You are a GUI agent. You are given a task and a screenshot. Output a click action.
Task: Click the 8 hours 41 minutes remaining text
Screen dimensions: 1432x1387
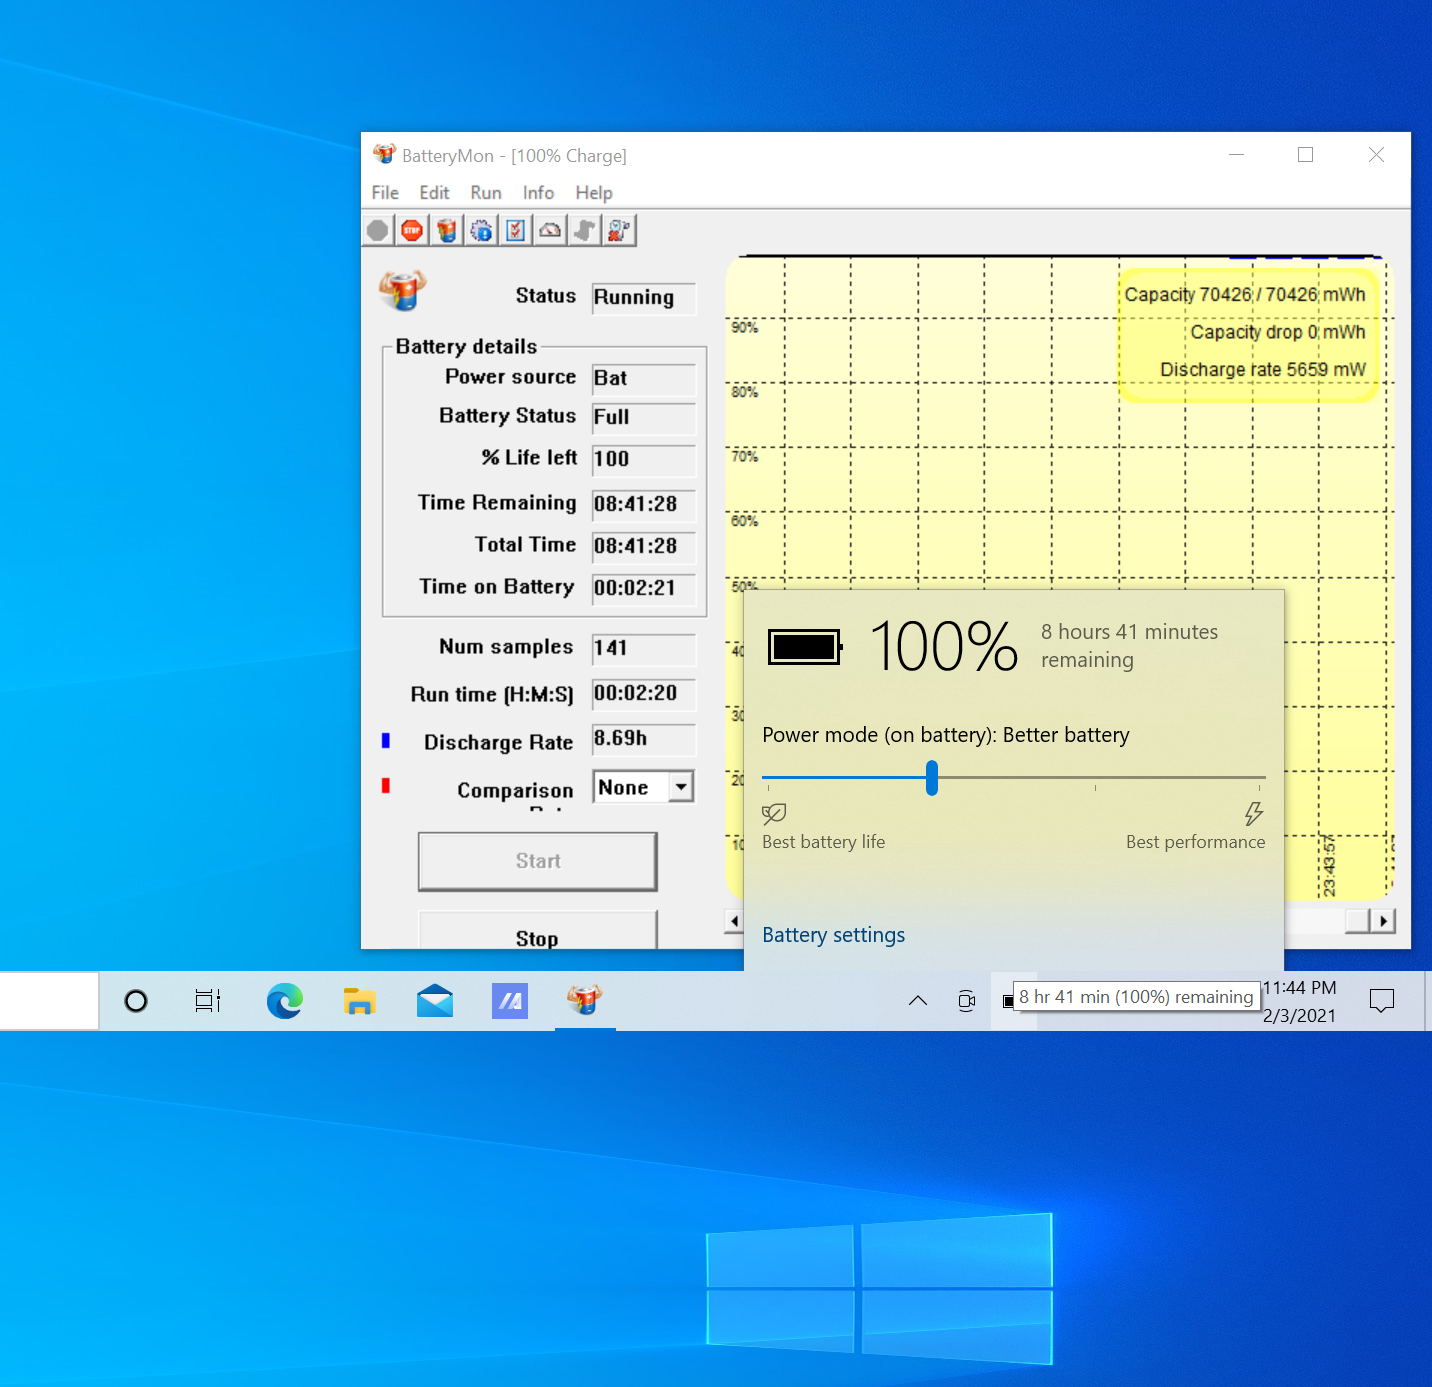pyautogui.click(x=1129, y=646)
